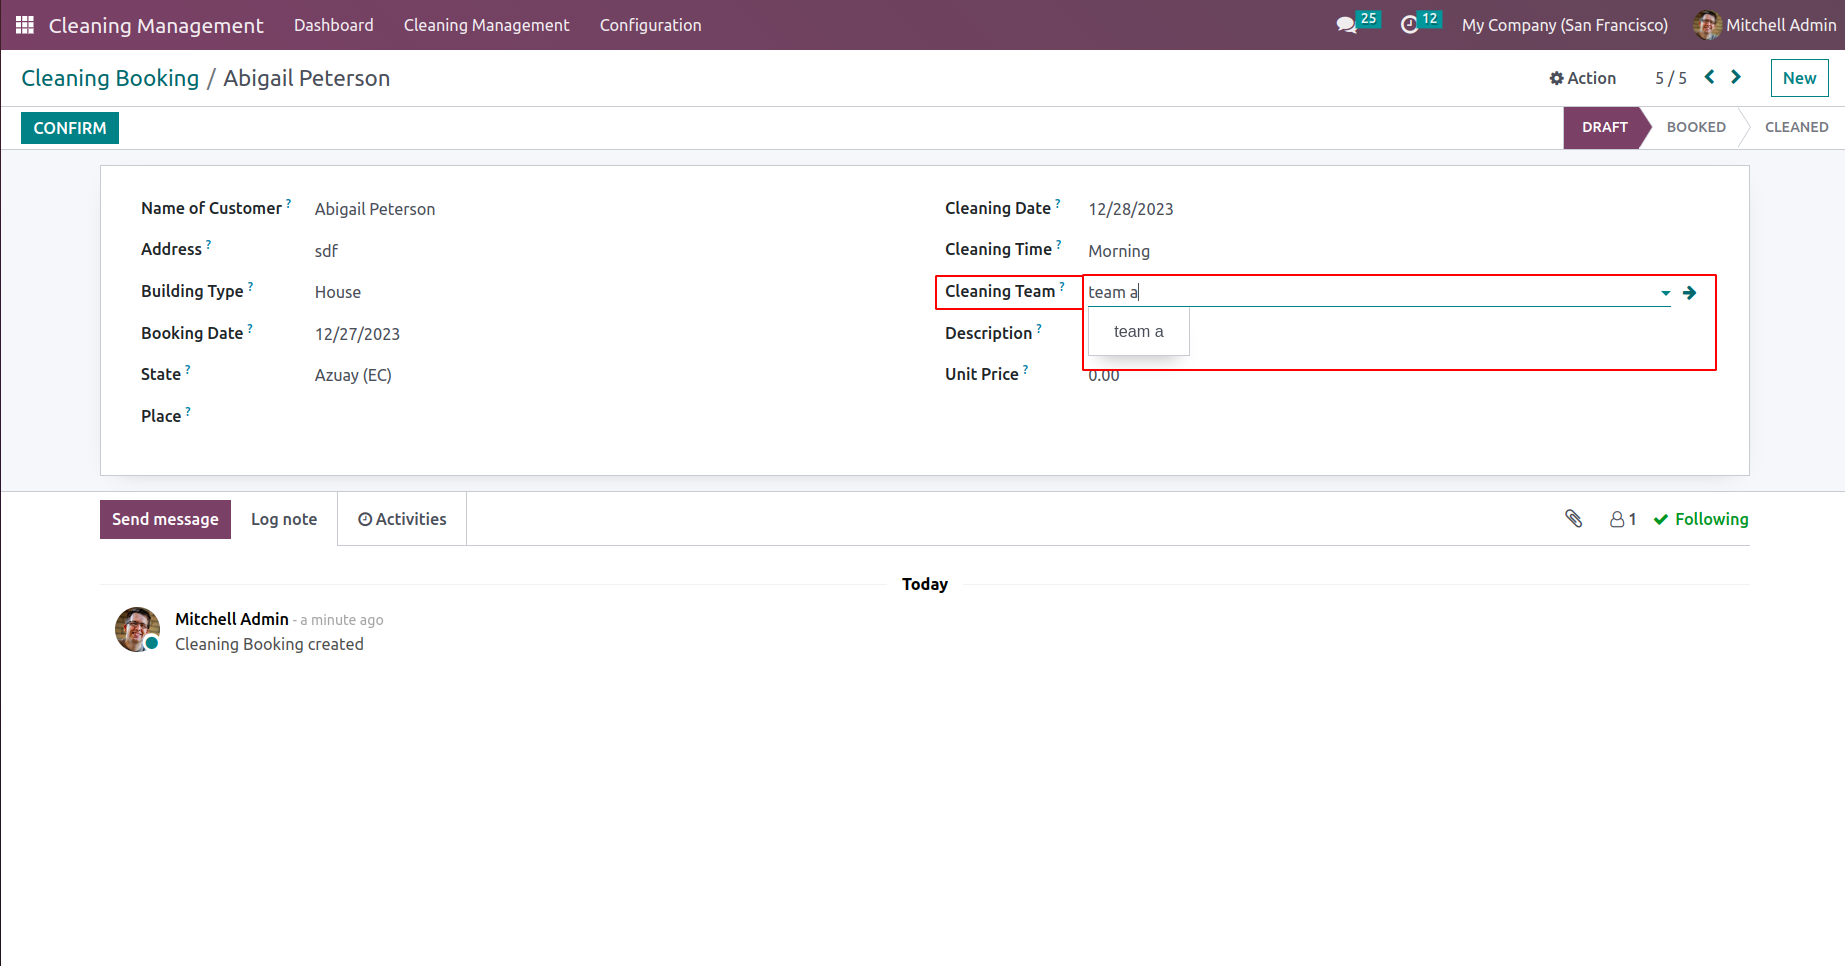
Task: Click the CONFIRM button
Action: tap(70, 128)
